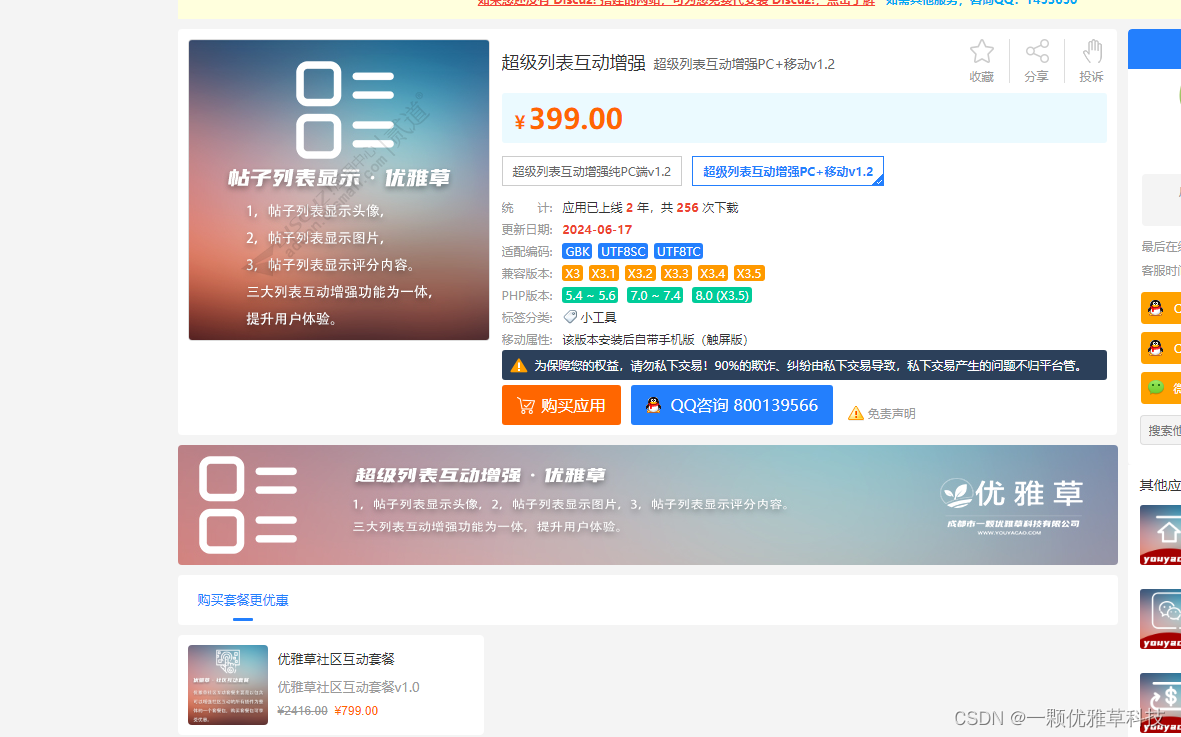
Task: Click the PHP 5.4 ~ 5.6 tag
Action: click(x=590, y=295)
